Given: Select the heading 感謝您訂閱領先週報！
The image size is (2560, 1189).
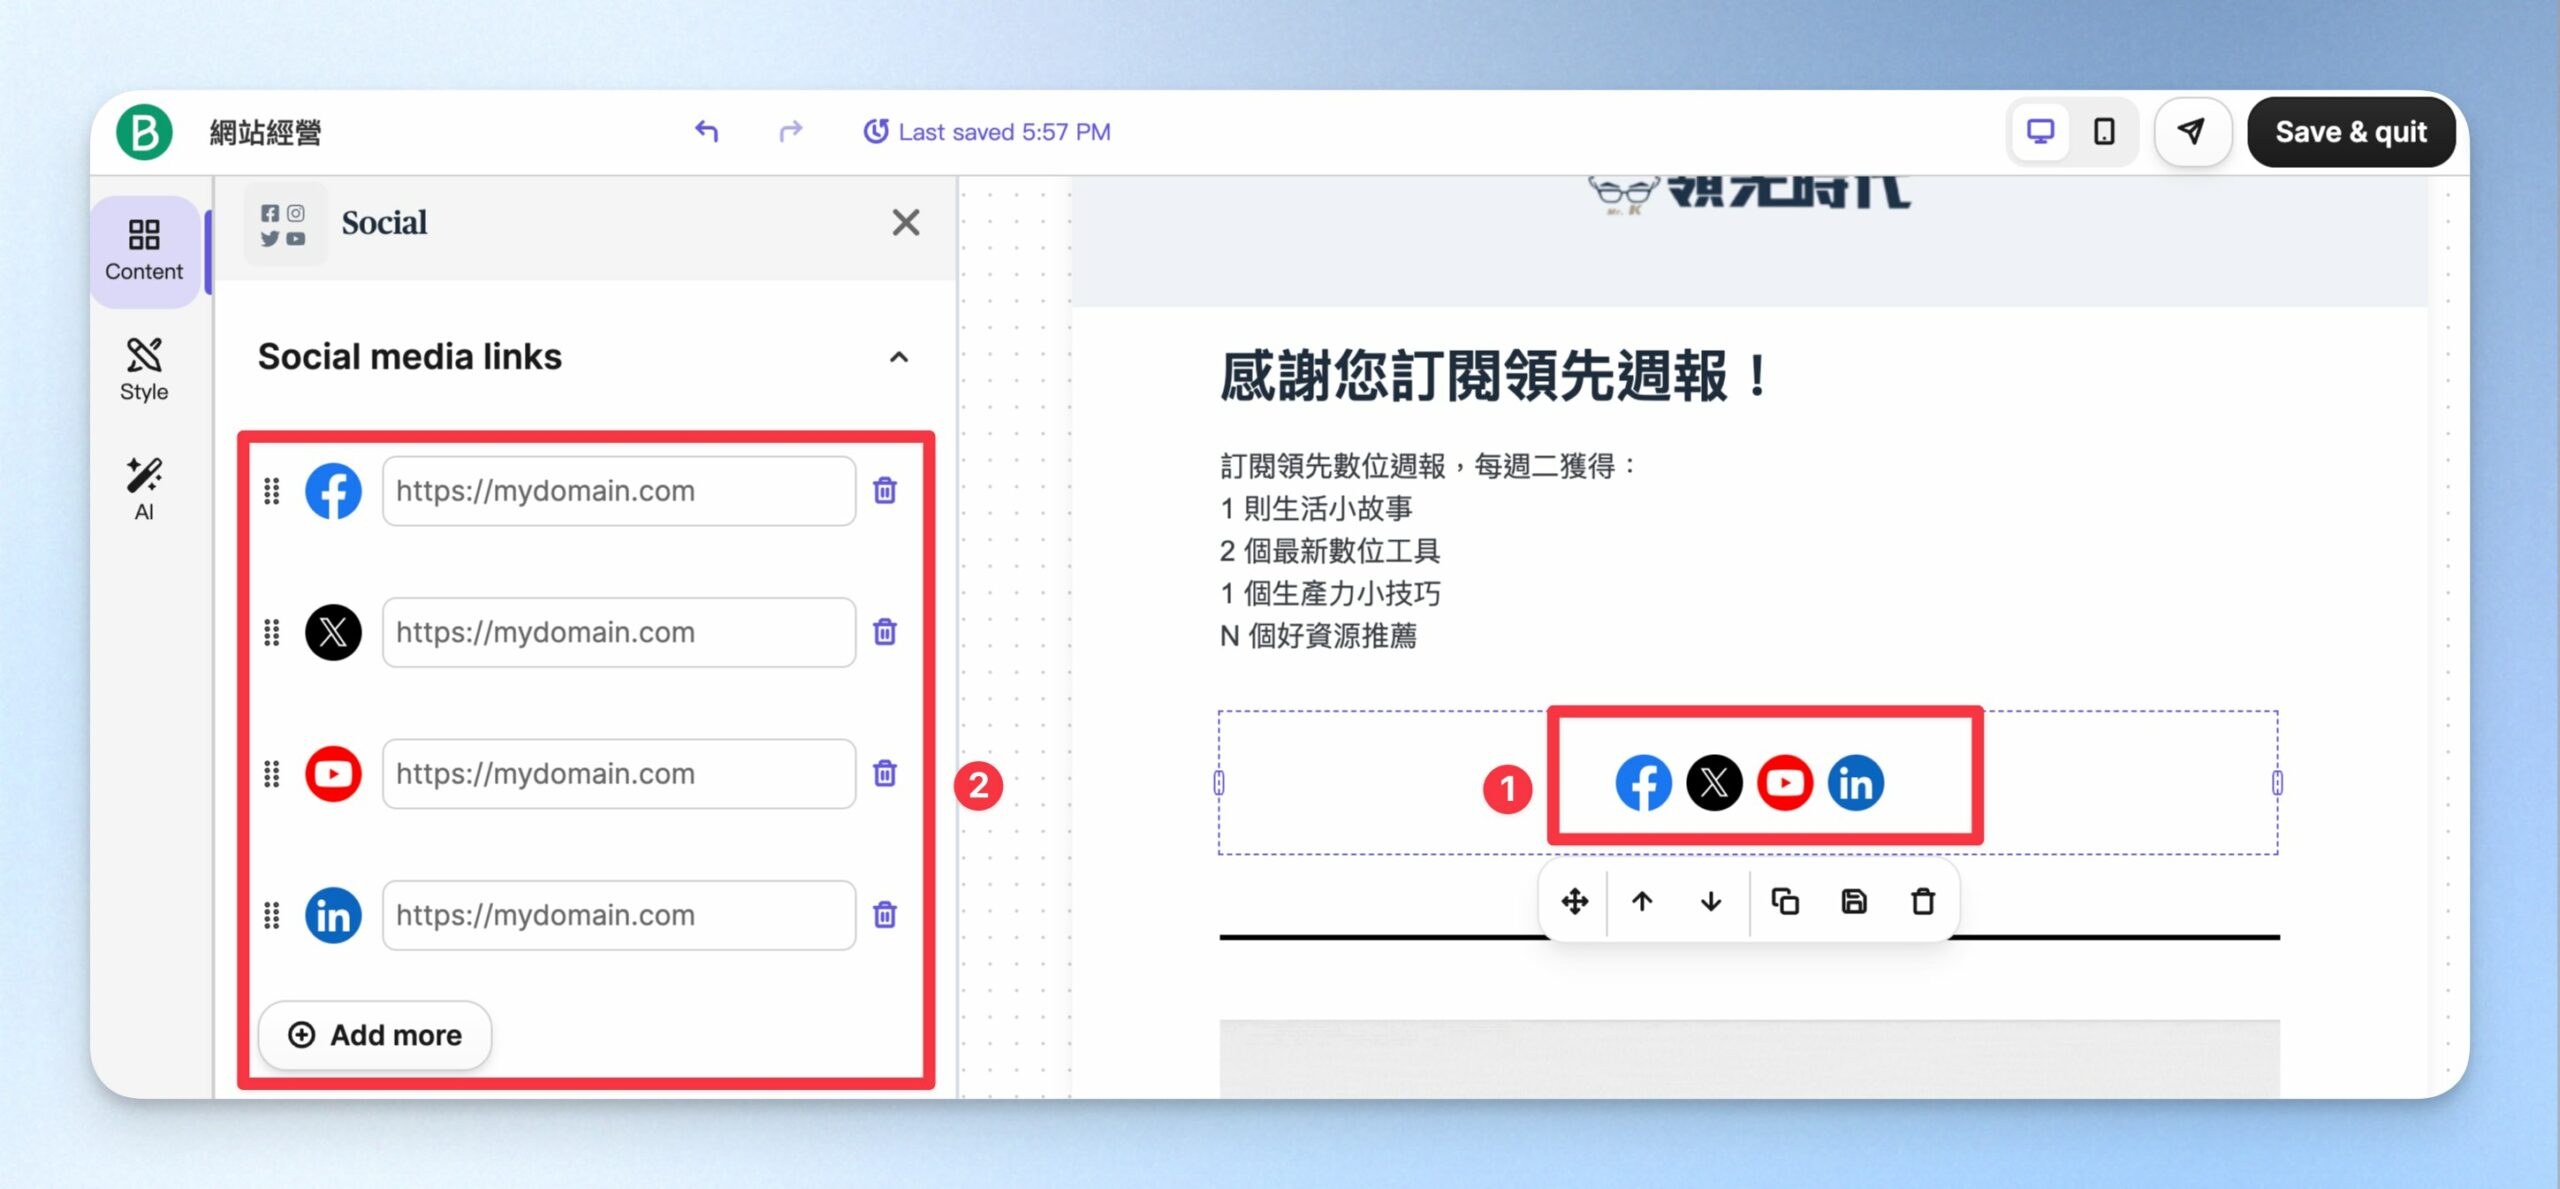Looking at the screenshot, I should click(x=1497, y=377).
